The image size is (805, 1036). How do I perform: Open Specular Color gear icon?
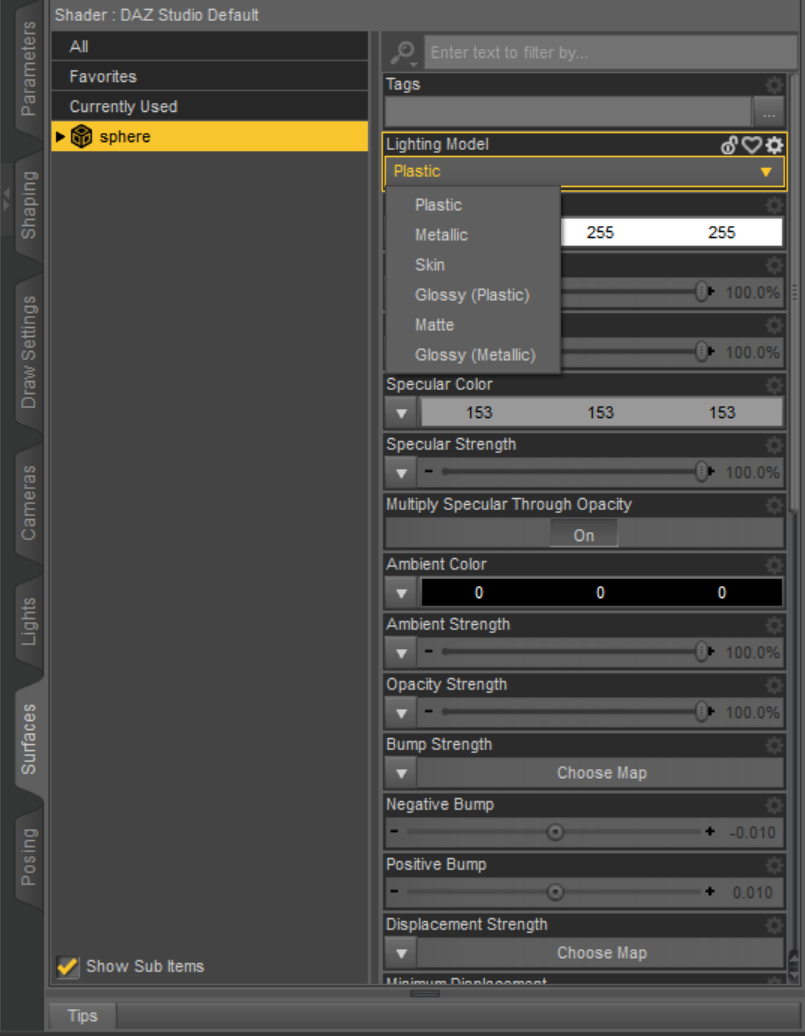(774, 385)
